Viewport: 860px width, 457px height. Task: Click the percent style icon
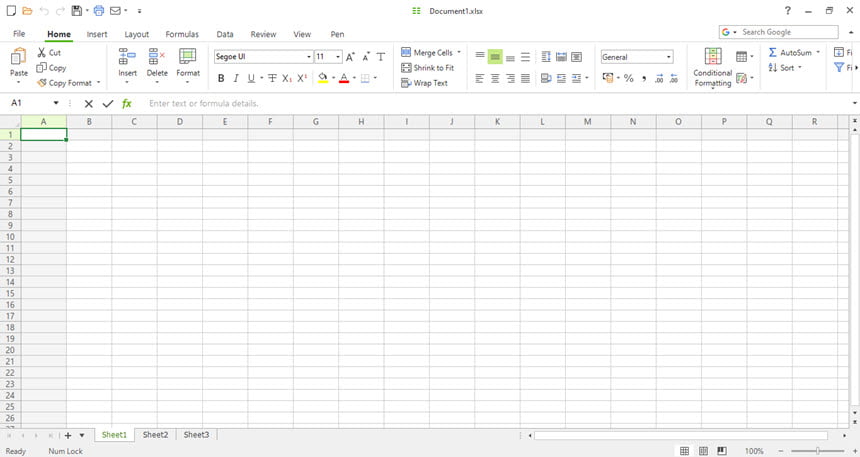coord(629,78)
